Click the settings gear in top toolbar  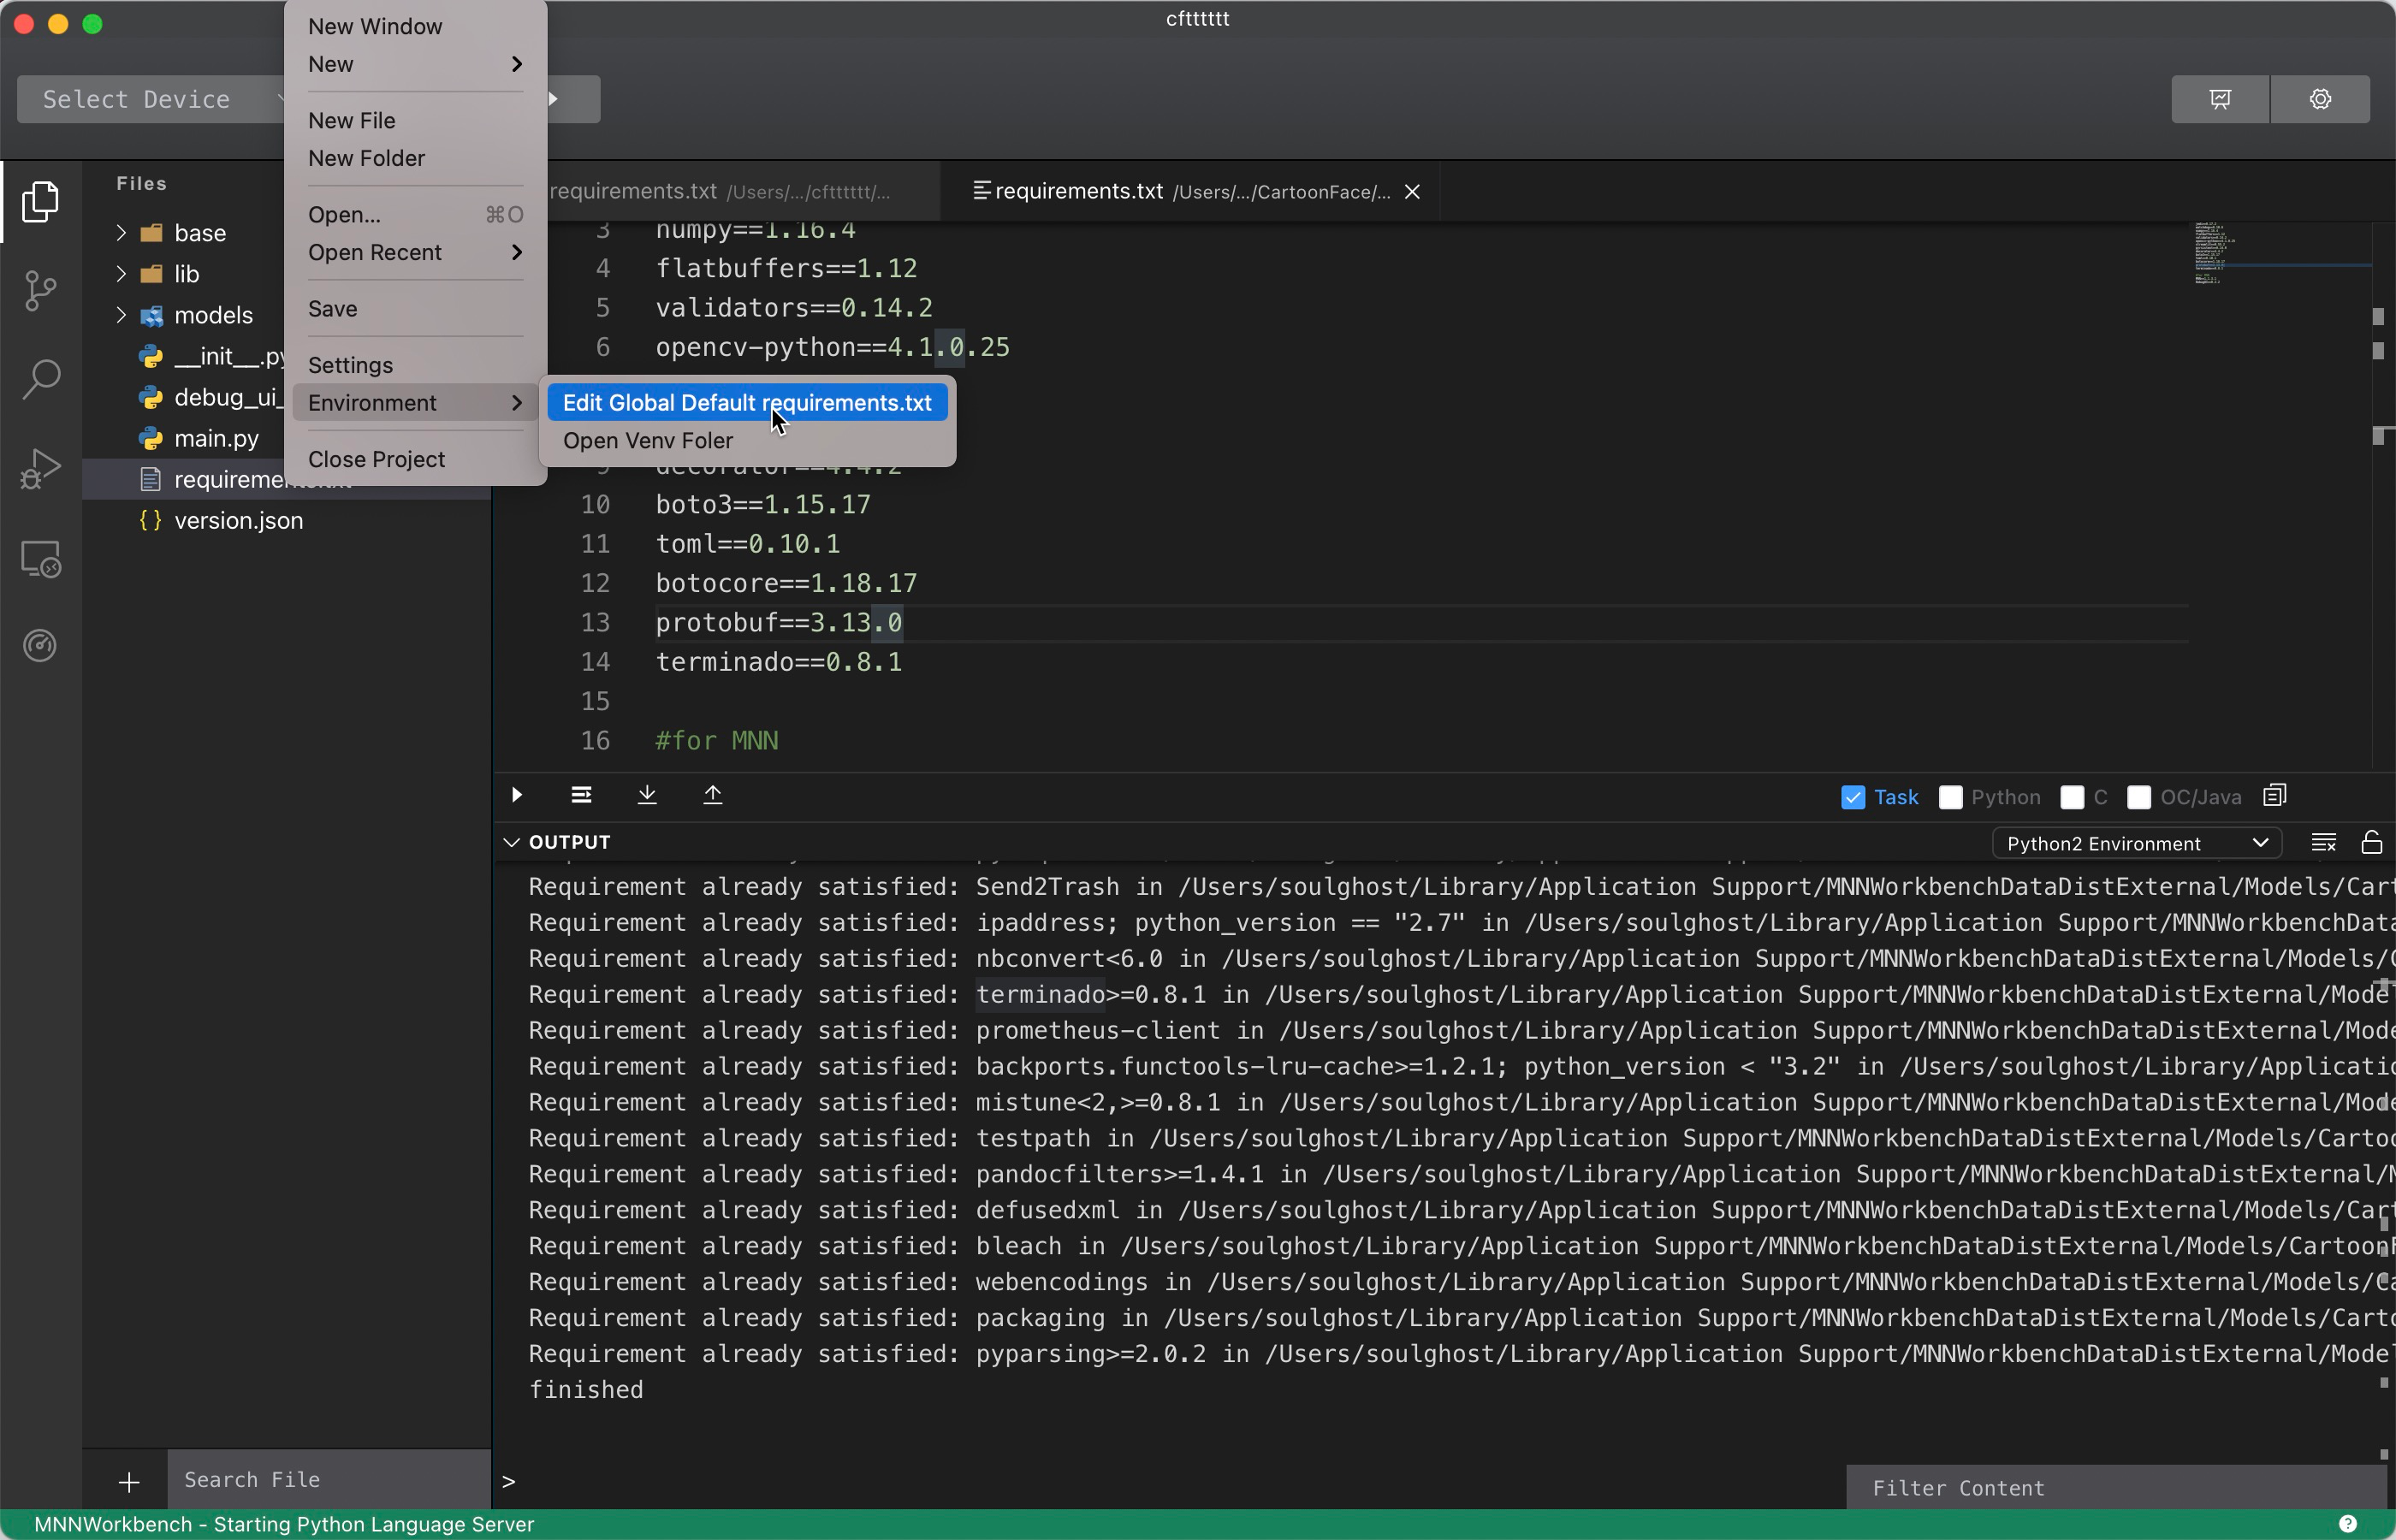pos(2320,99)
